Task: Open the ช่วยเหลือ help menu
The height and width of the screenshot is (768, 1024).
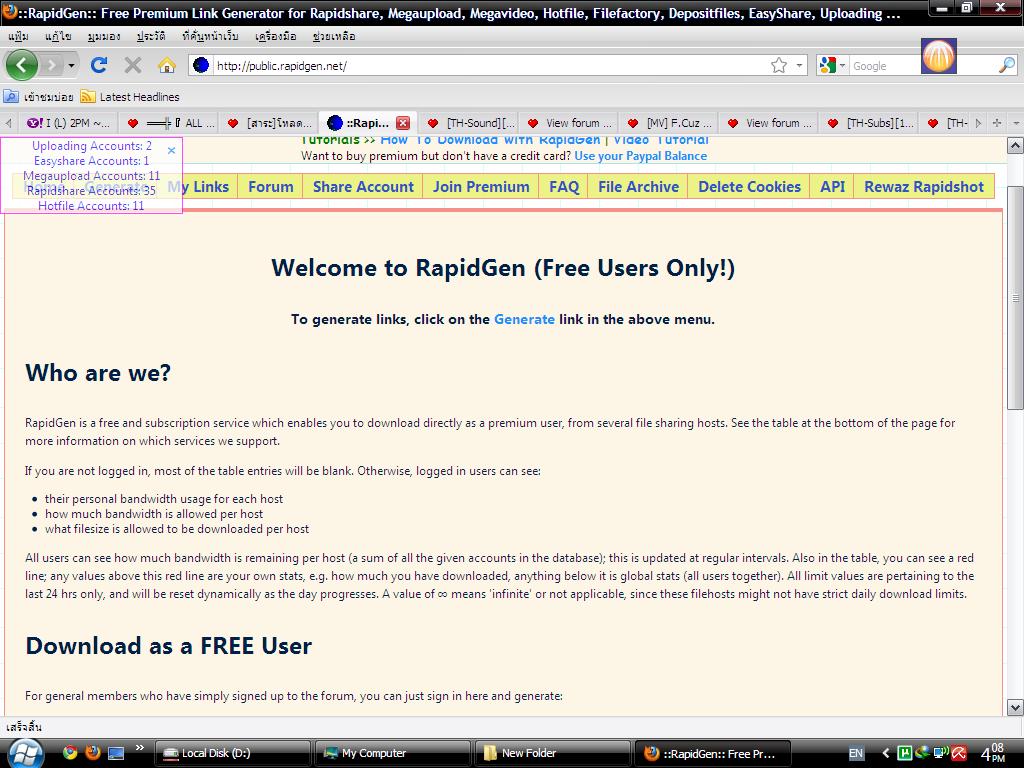Action: click(334, 36)
